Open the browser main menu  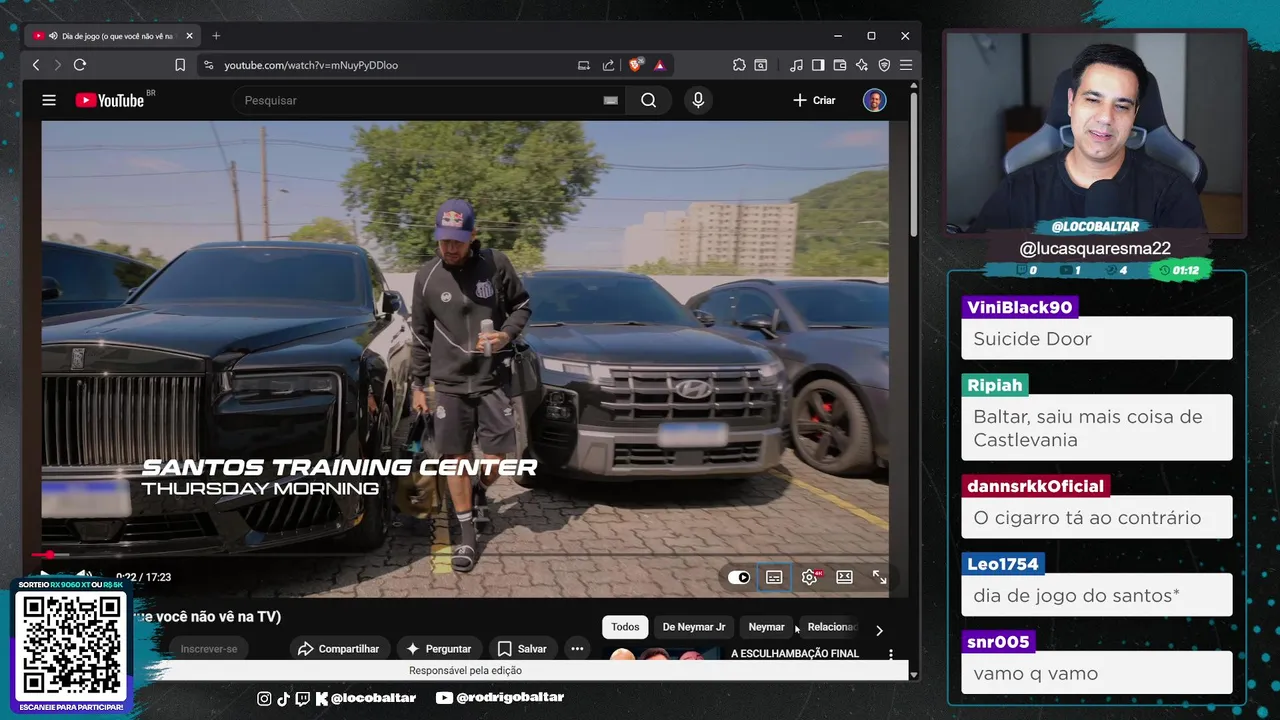906,65
